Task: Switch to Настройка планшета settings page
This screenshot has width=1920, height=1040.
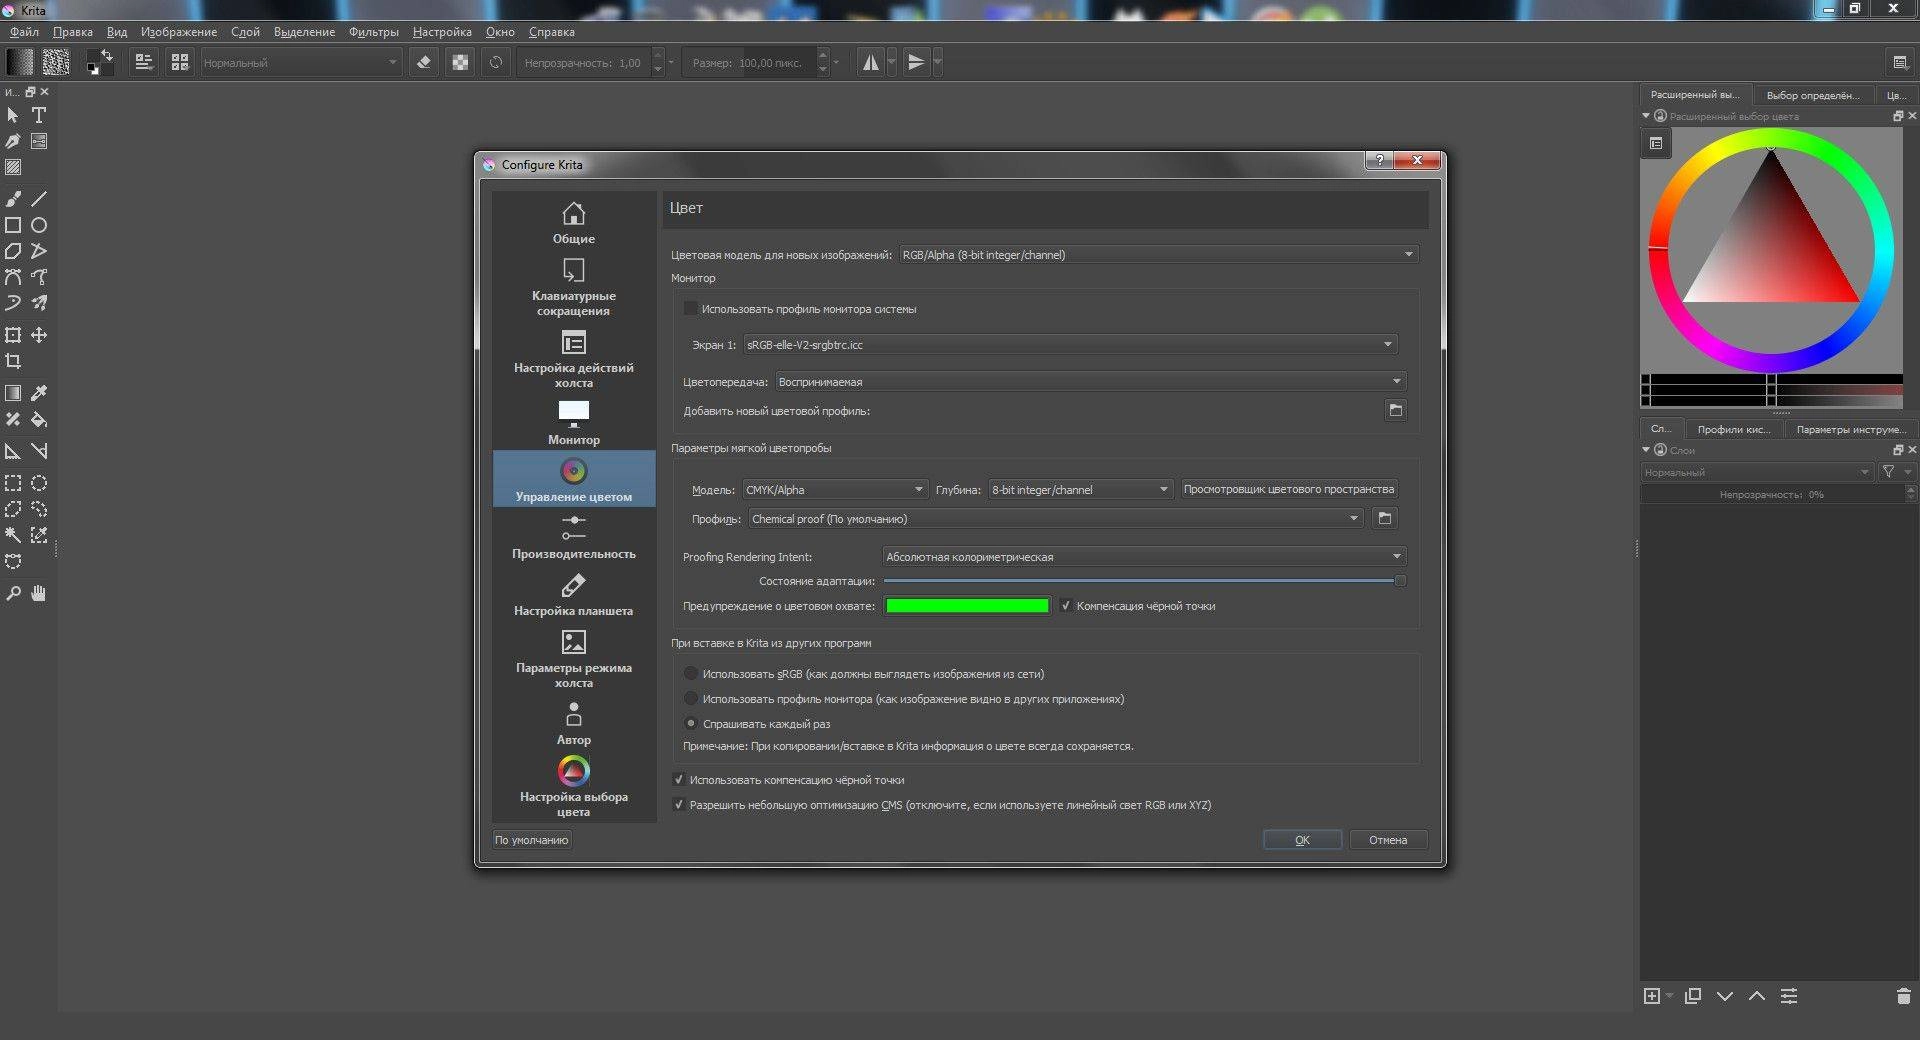Action: pos(574,594)
